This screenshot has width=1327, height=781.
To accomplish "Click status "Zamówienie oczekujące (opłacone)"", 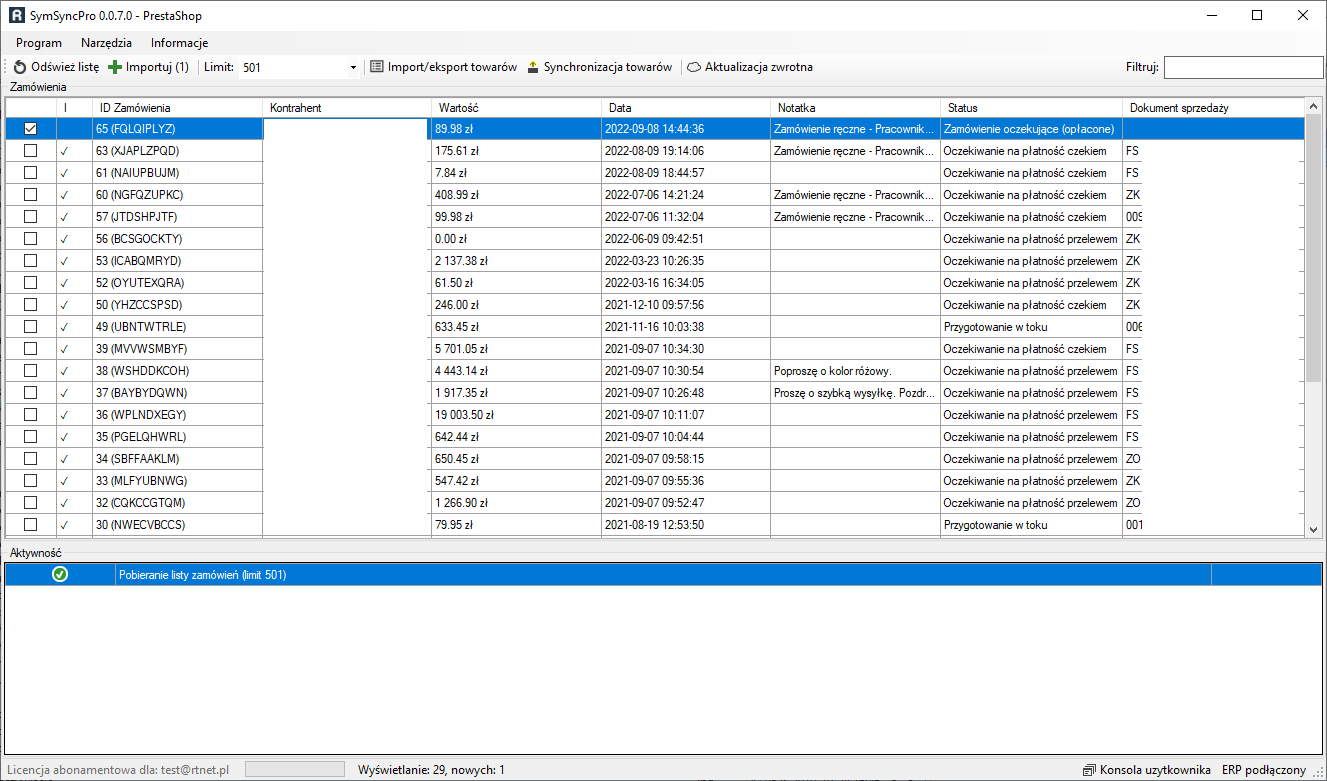I will [x=1031, y=129].
